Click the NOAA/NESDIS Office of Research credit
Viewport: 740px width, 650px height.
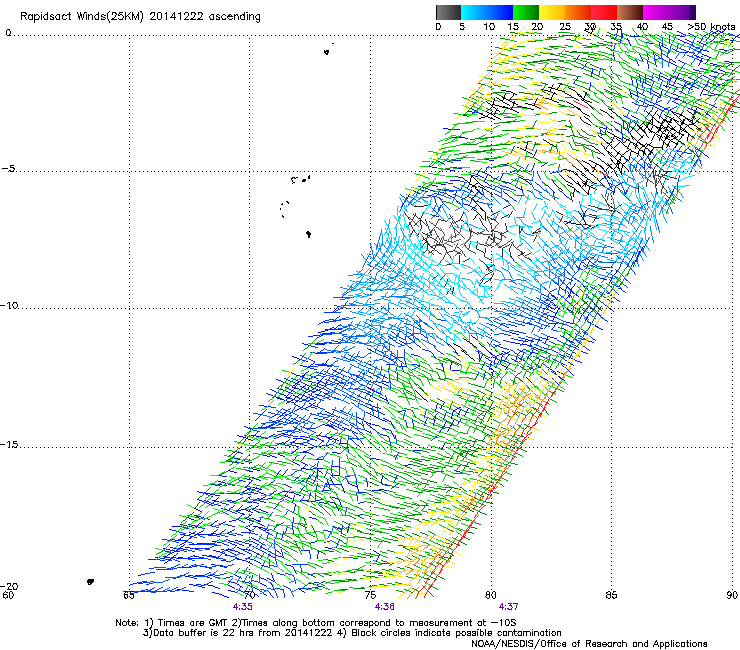point(589,644)
